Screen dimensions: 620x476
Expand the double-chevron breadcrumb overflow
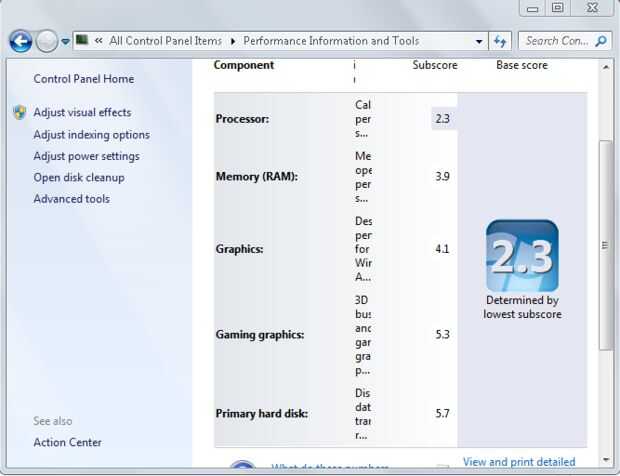98,40
